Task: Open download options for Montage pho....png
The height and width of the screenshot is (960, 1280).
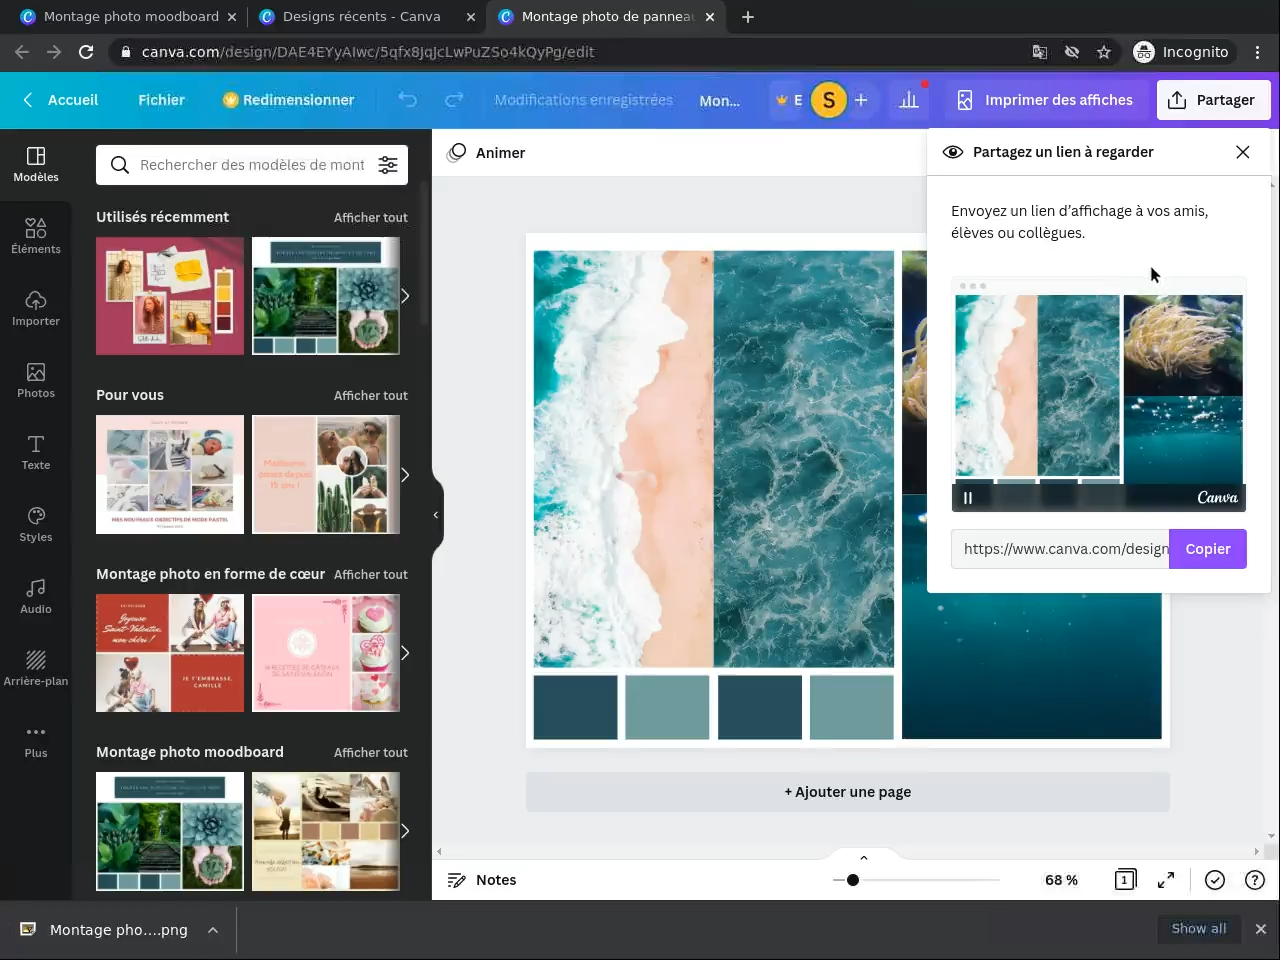Action: point(213,930)
